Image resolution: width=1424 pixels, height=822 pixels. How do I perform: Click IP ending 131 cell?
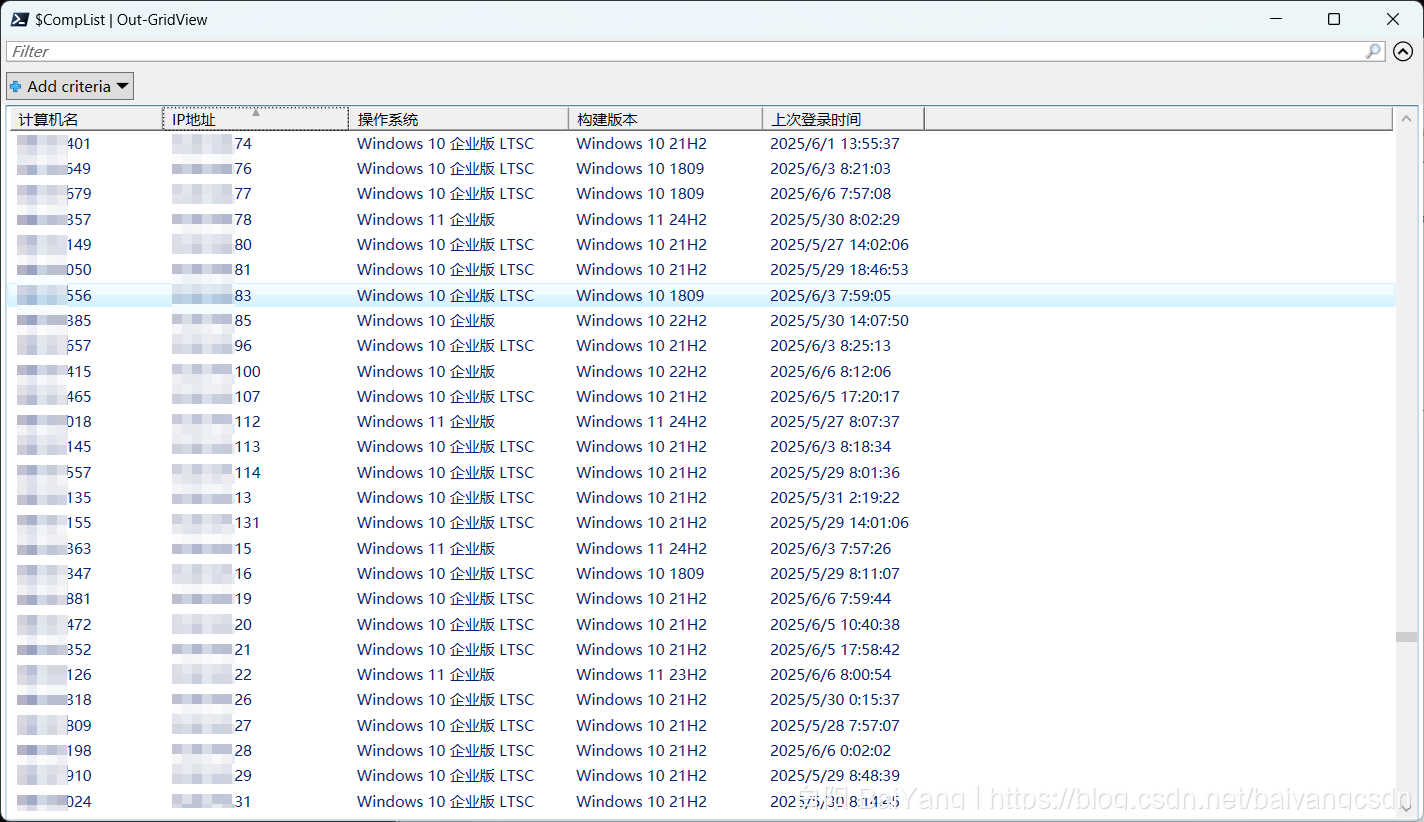pos(216,522)
